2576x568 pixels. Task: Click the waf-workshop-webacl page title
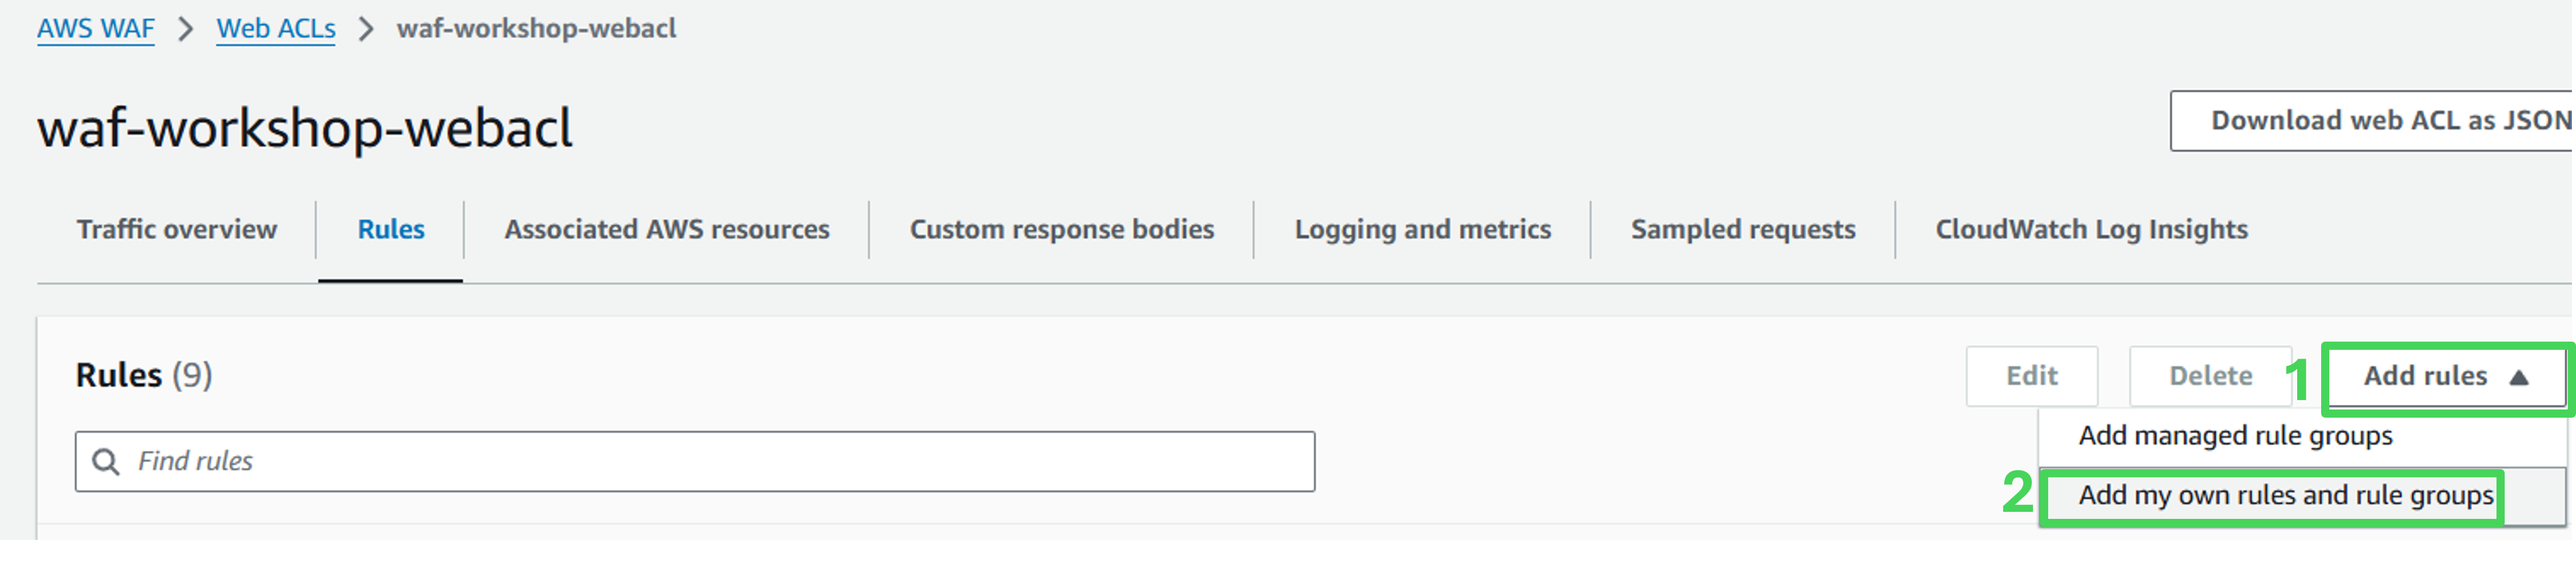click(305, 129)
